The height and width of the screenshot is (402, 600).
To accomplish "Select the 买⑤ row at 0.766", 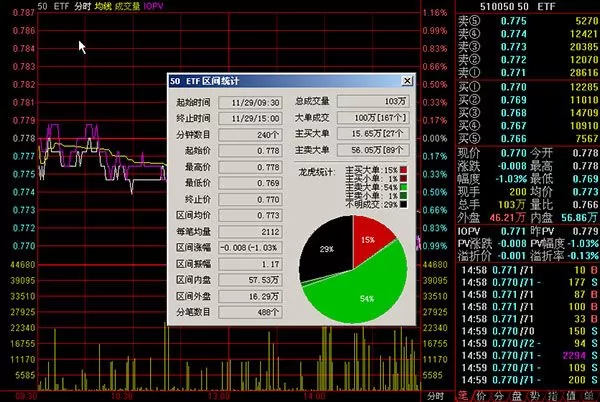I will click(528, 139).
